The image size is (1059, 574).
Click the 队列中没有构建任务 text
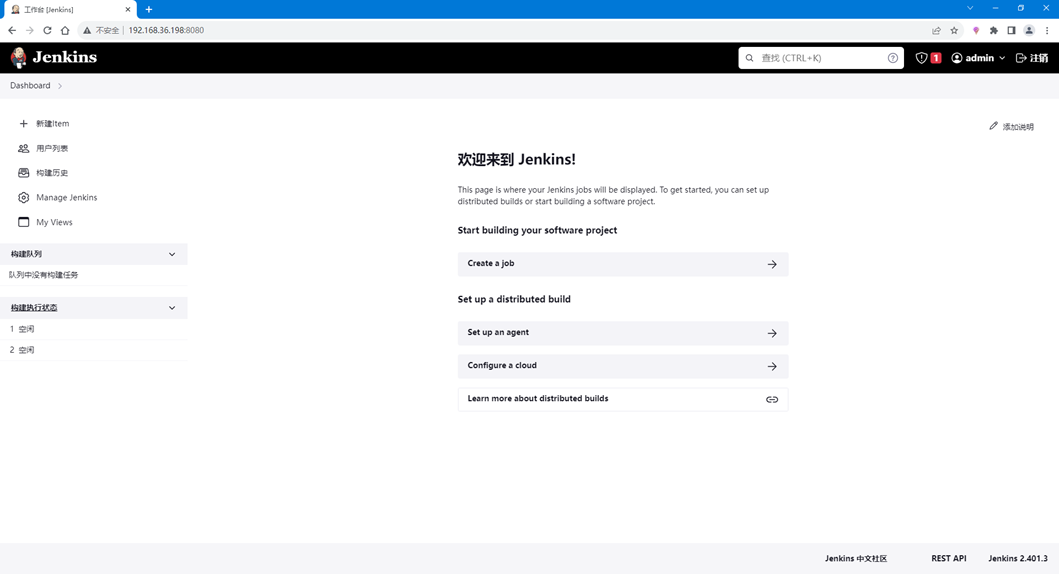[43, 275]
